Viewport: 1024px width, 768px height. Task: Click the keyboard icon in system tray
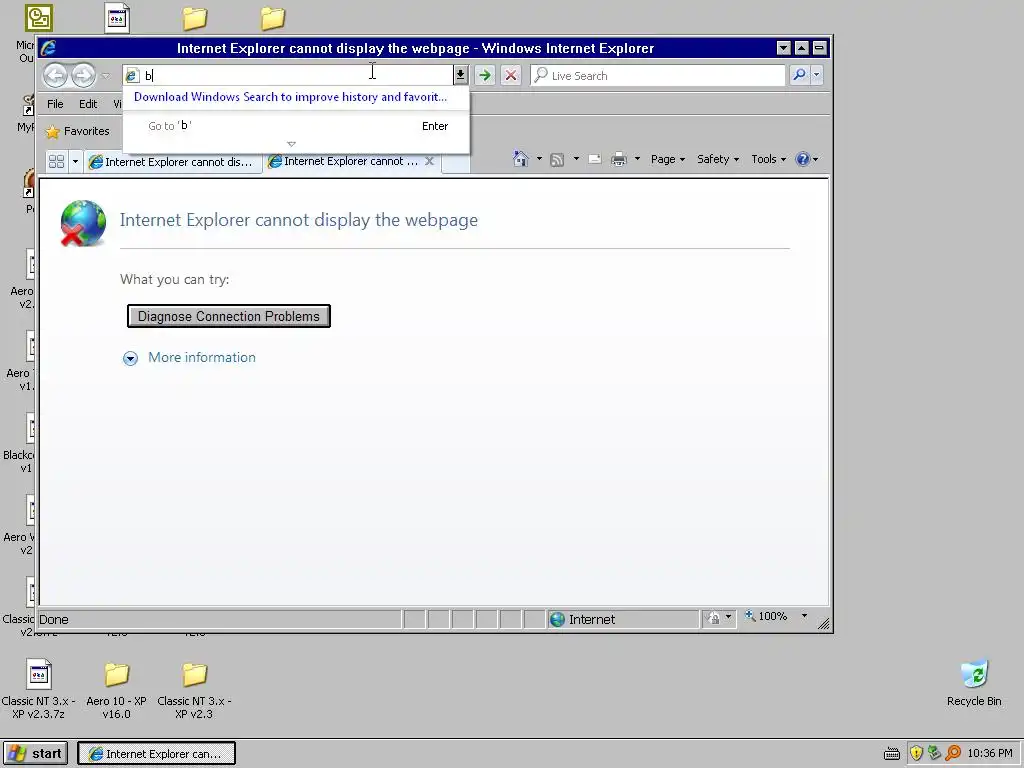(x=891, y=754)
